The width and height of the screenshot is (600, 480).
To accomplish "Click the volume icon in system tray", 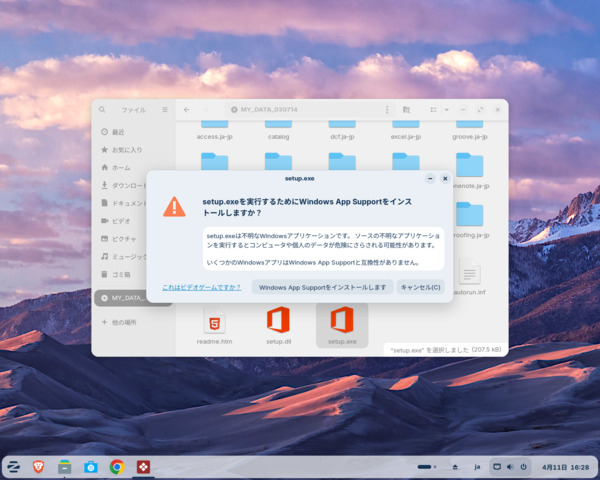I will click(510, 467).
